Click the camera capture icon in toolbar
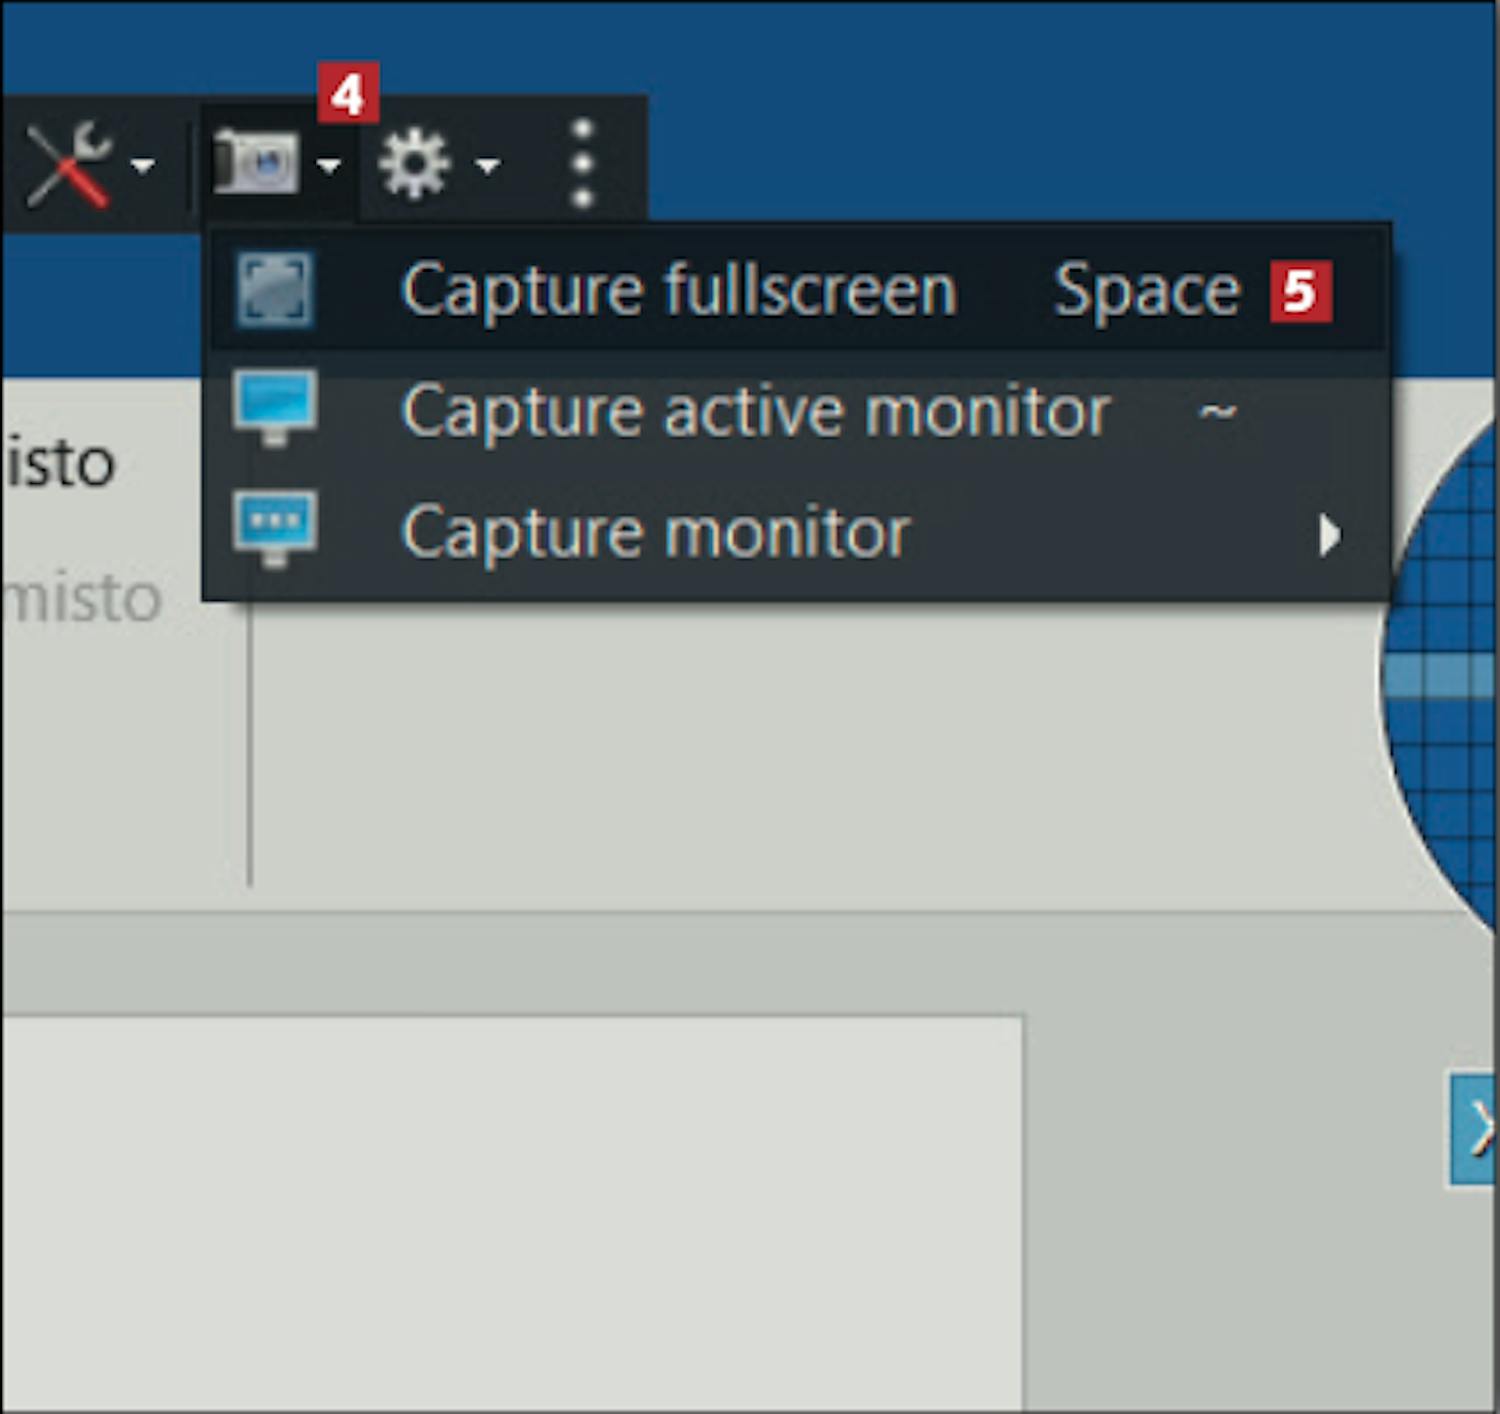Viewport: 1500px width, 1414px height. (256, 162)
